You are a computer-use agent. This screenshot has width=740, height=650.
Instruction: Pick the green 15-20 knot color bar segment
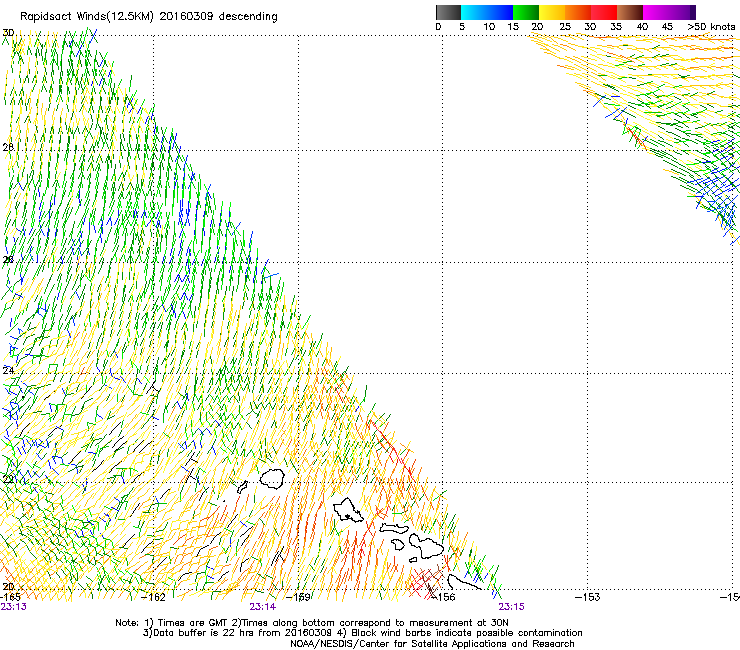coord(526,12)
